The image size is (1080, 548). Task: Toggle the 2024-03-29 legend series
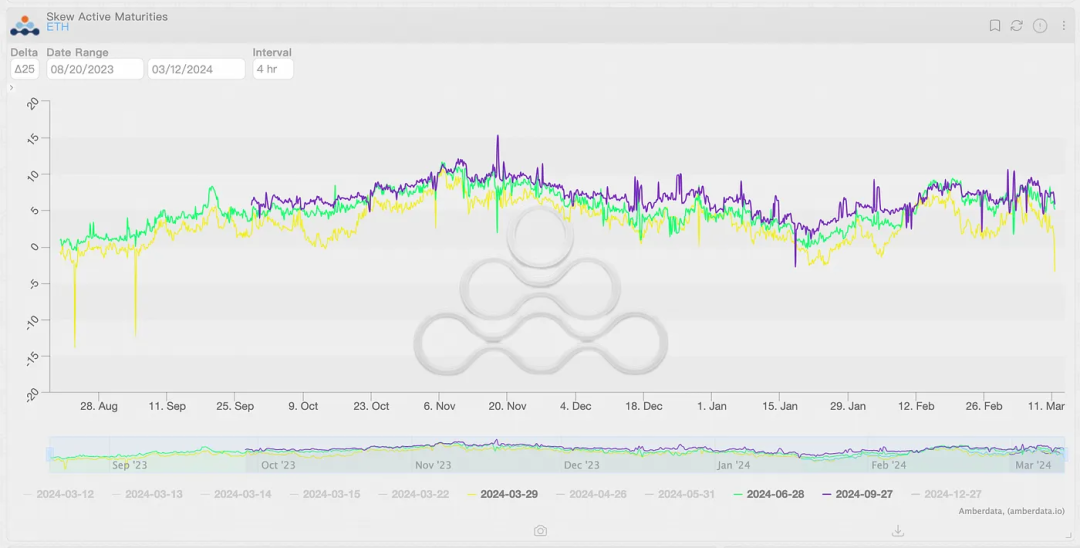click(x=502, y=494)
